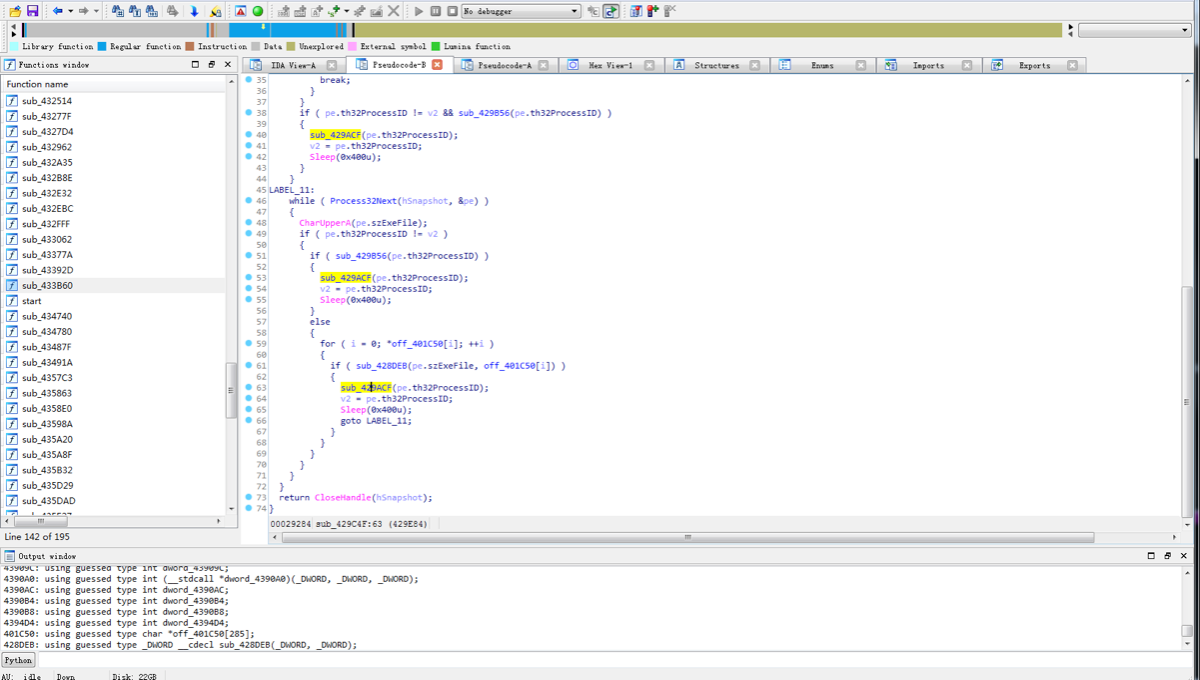This screenshot has width=1200, height=680.
Task: Switch to the Enums tab
Action: [822, 65]
